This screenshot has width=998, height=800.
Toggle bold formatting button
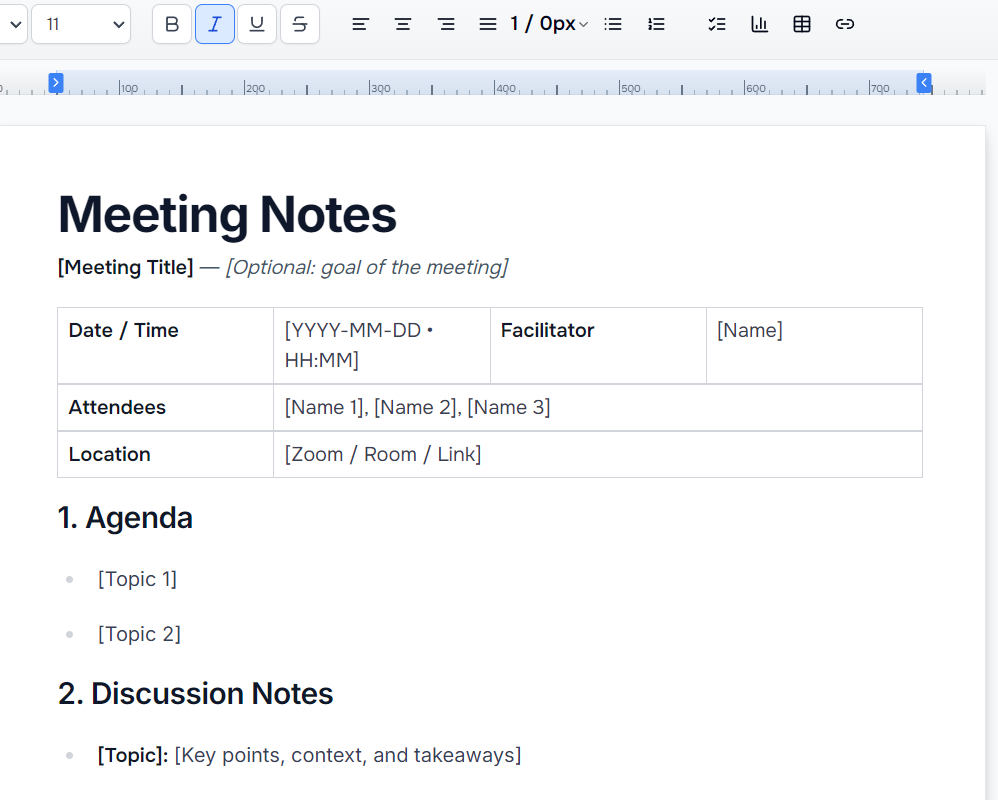pos(172,24)
